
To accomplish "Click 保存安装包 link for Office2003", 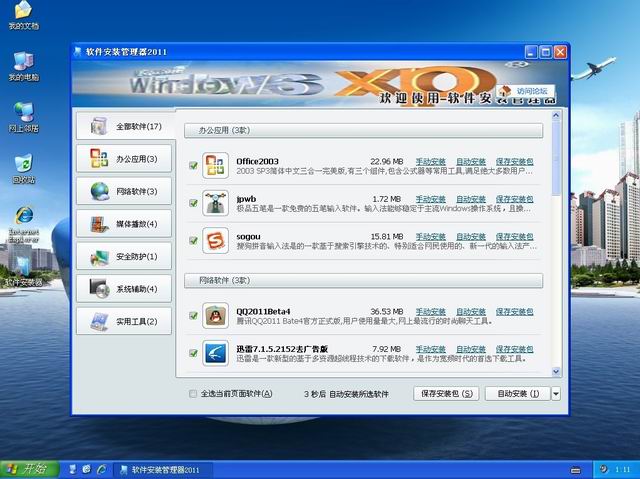I will 514,162.
